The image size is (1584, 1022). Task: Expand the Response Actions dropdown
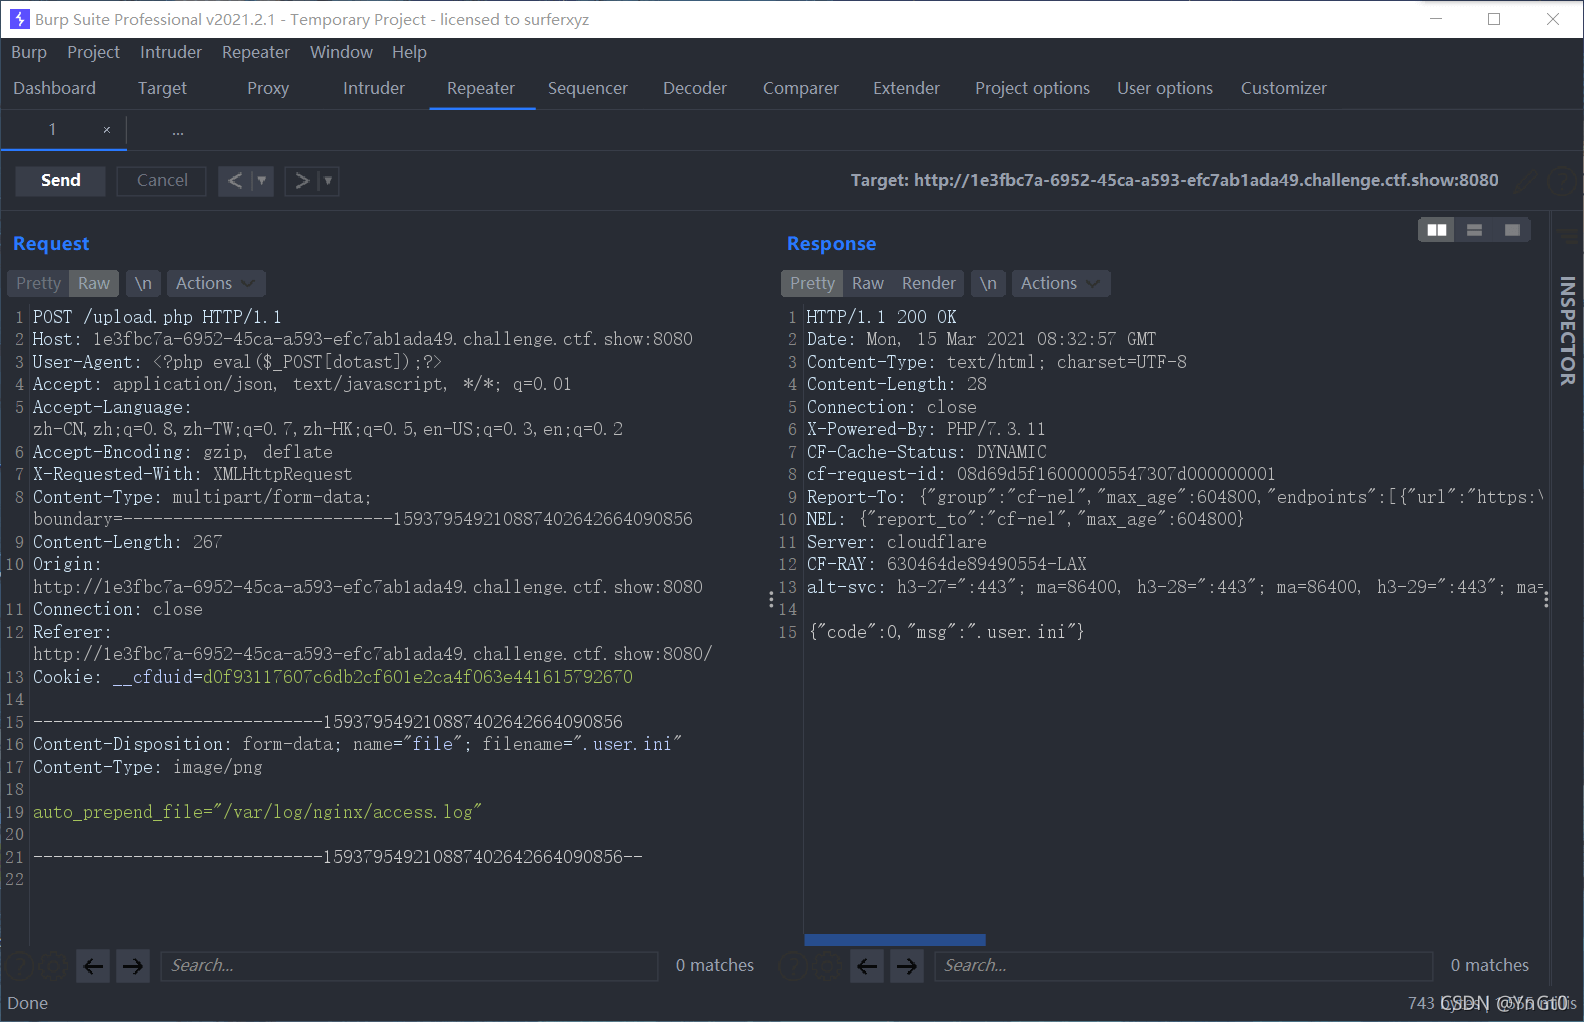(x=1061, y=283)
